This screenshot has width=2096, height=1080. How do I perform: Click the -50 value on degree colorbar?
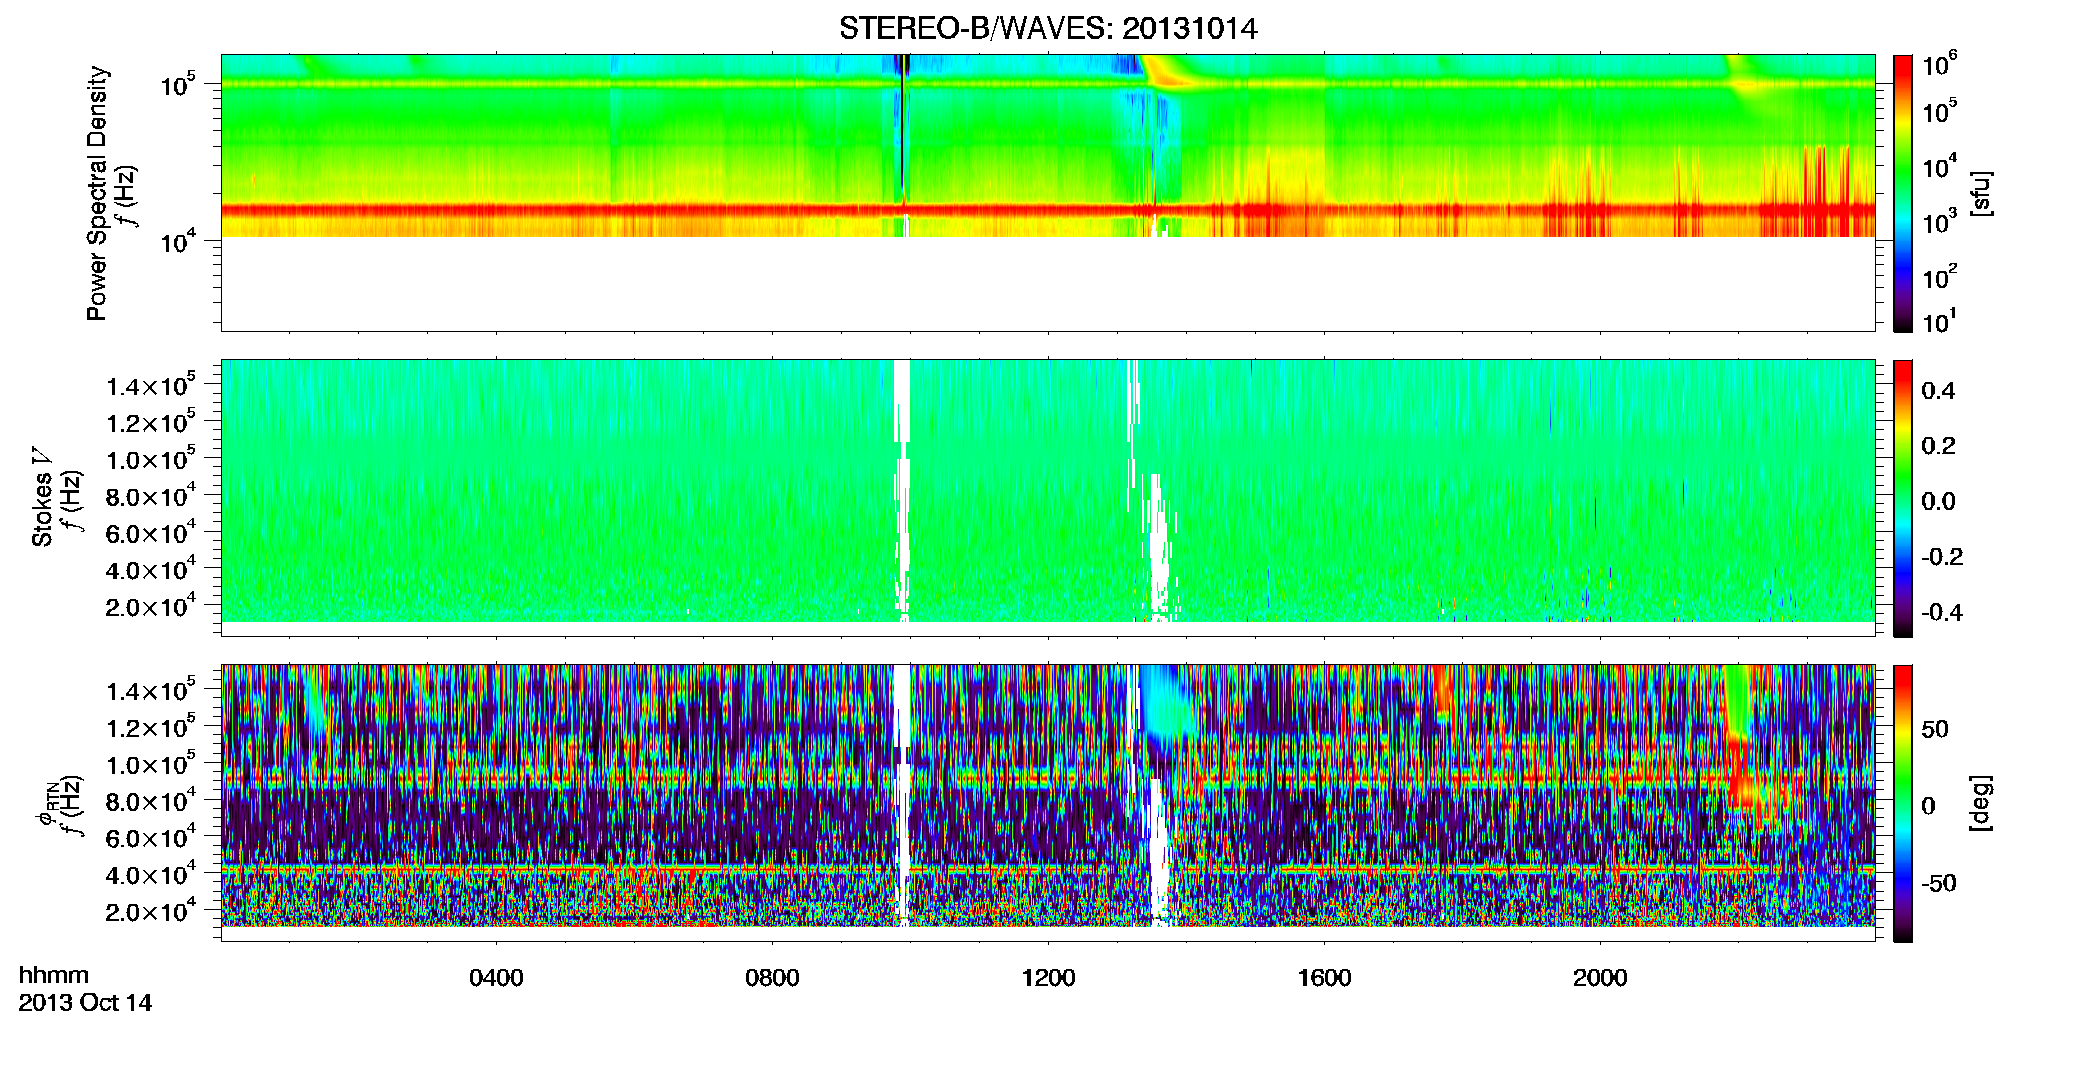(x=1938, y=884)
